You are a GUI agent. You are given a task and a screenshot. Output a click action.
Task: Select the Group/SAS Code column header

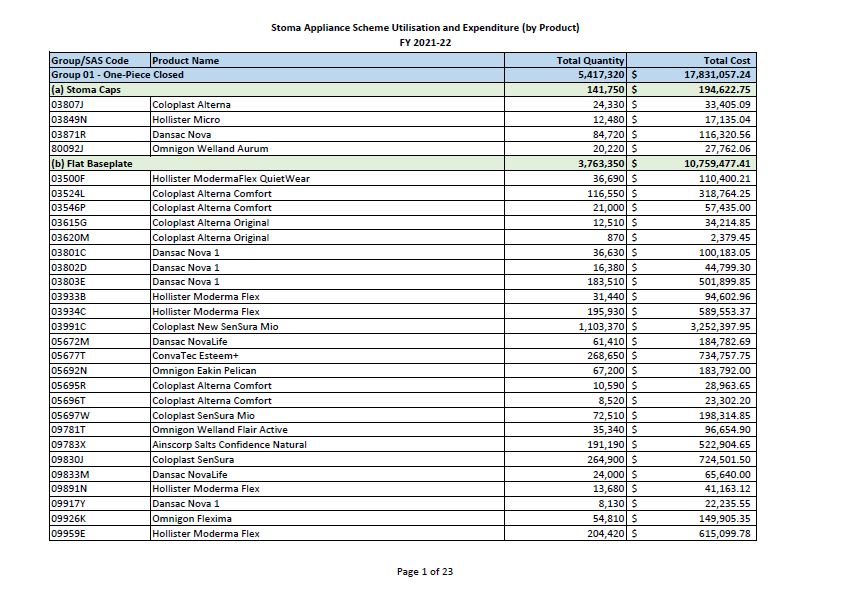pyautogui.click(x=100, y=60)
